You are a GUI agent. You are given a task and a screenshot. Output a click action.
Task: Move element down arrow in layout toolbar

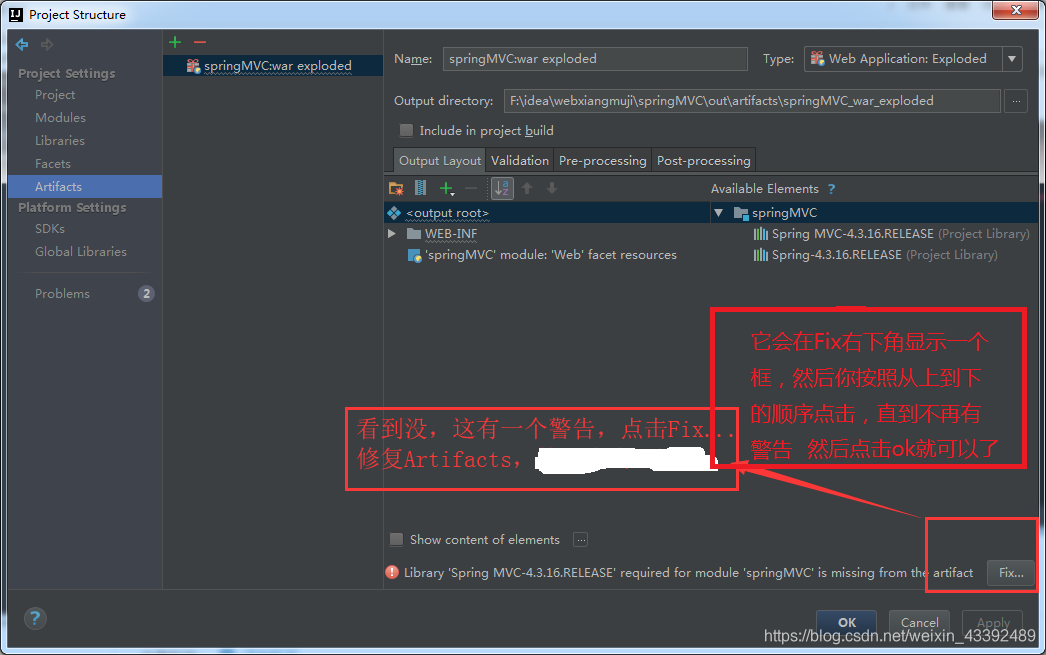click(552, 189)
